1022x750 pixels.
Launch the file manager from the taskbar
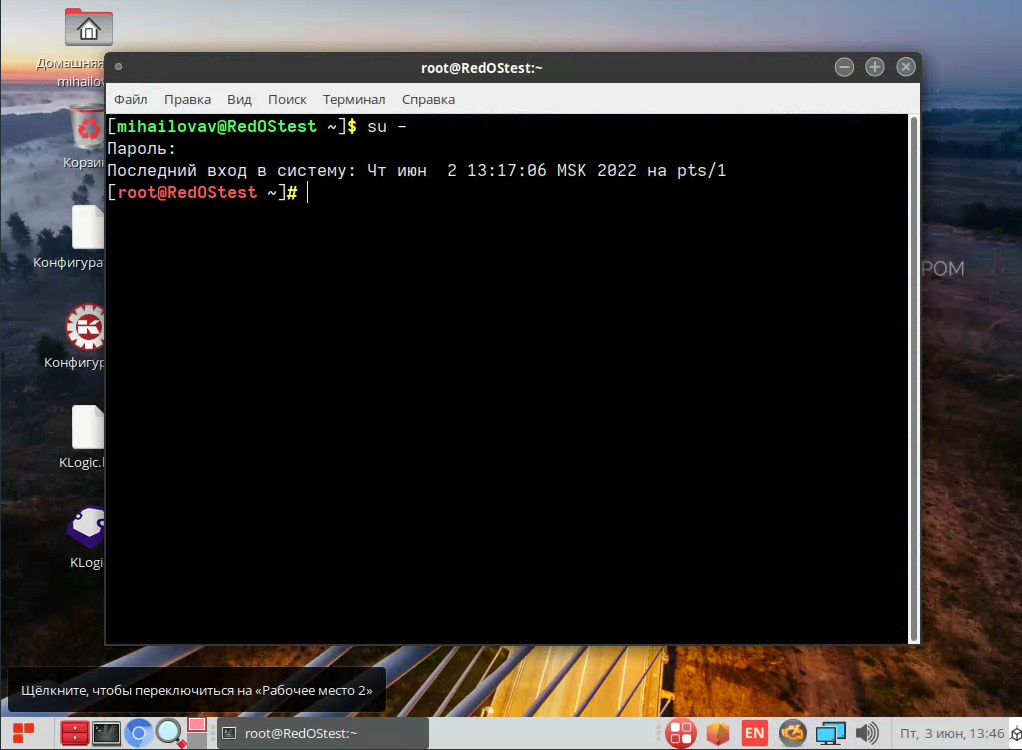pyautogui.click(x=74, y=733)
